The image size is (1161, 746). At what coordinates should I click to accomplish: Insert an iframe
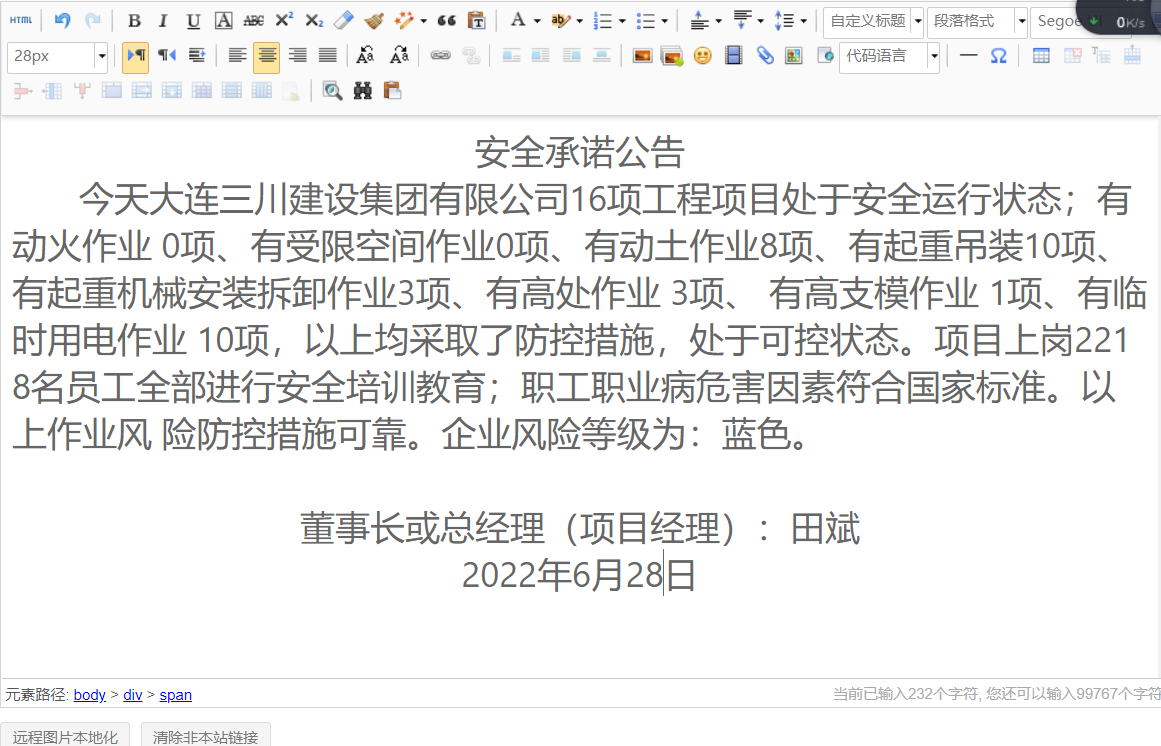point(825,56)
